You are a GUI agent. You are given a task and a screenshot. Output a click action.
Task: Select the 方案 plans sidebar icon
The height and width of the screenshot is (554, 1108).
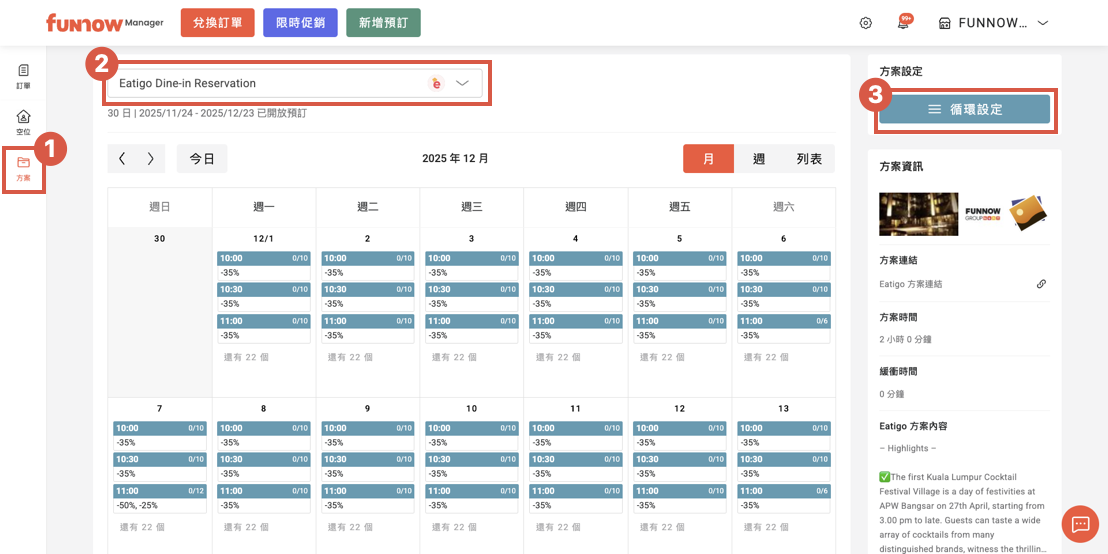tap(23, 168)
